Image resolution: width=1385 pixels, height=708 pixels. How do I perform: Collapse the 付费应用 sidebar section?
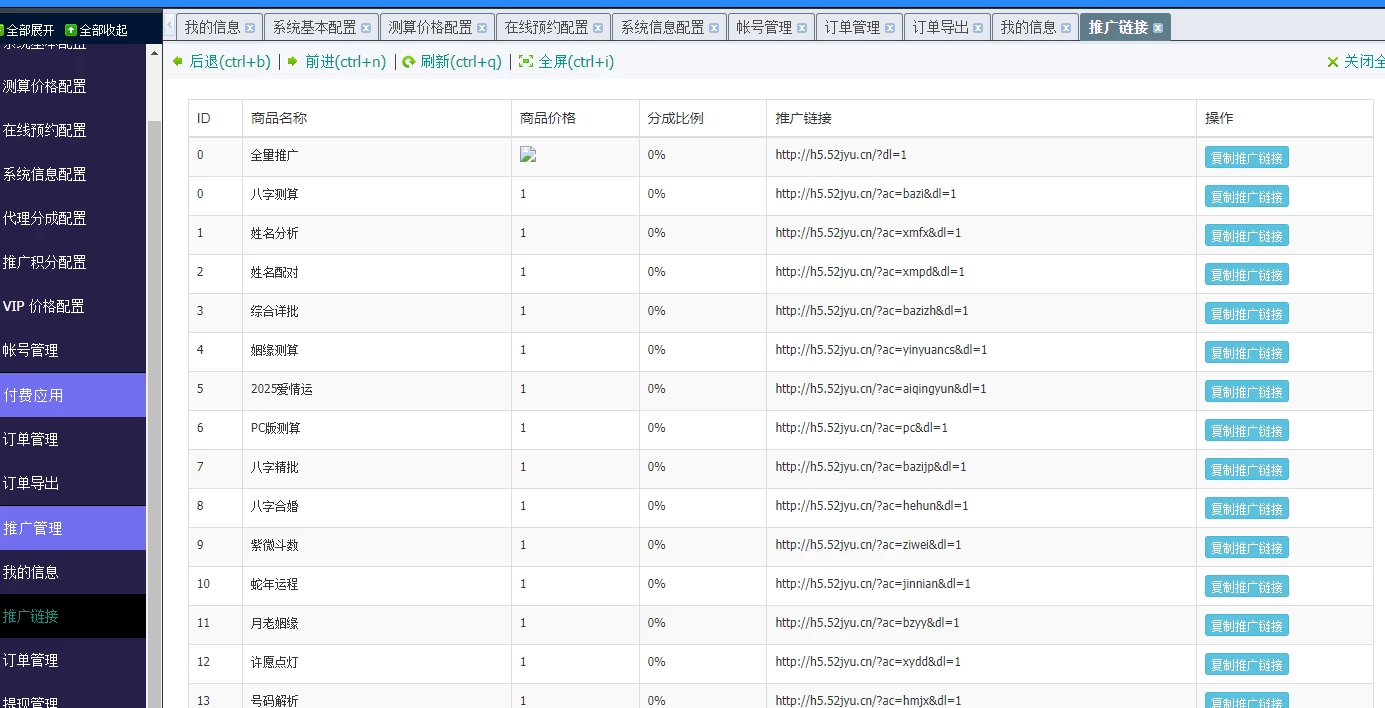click(x=73, y=395)
